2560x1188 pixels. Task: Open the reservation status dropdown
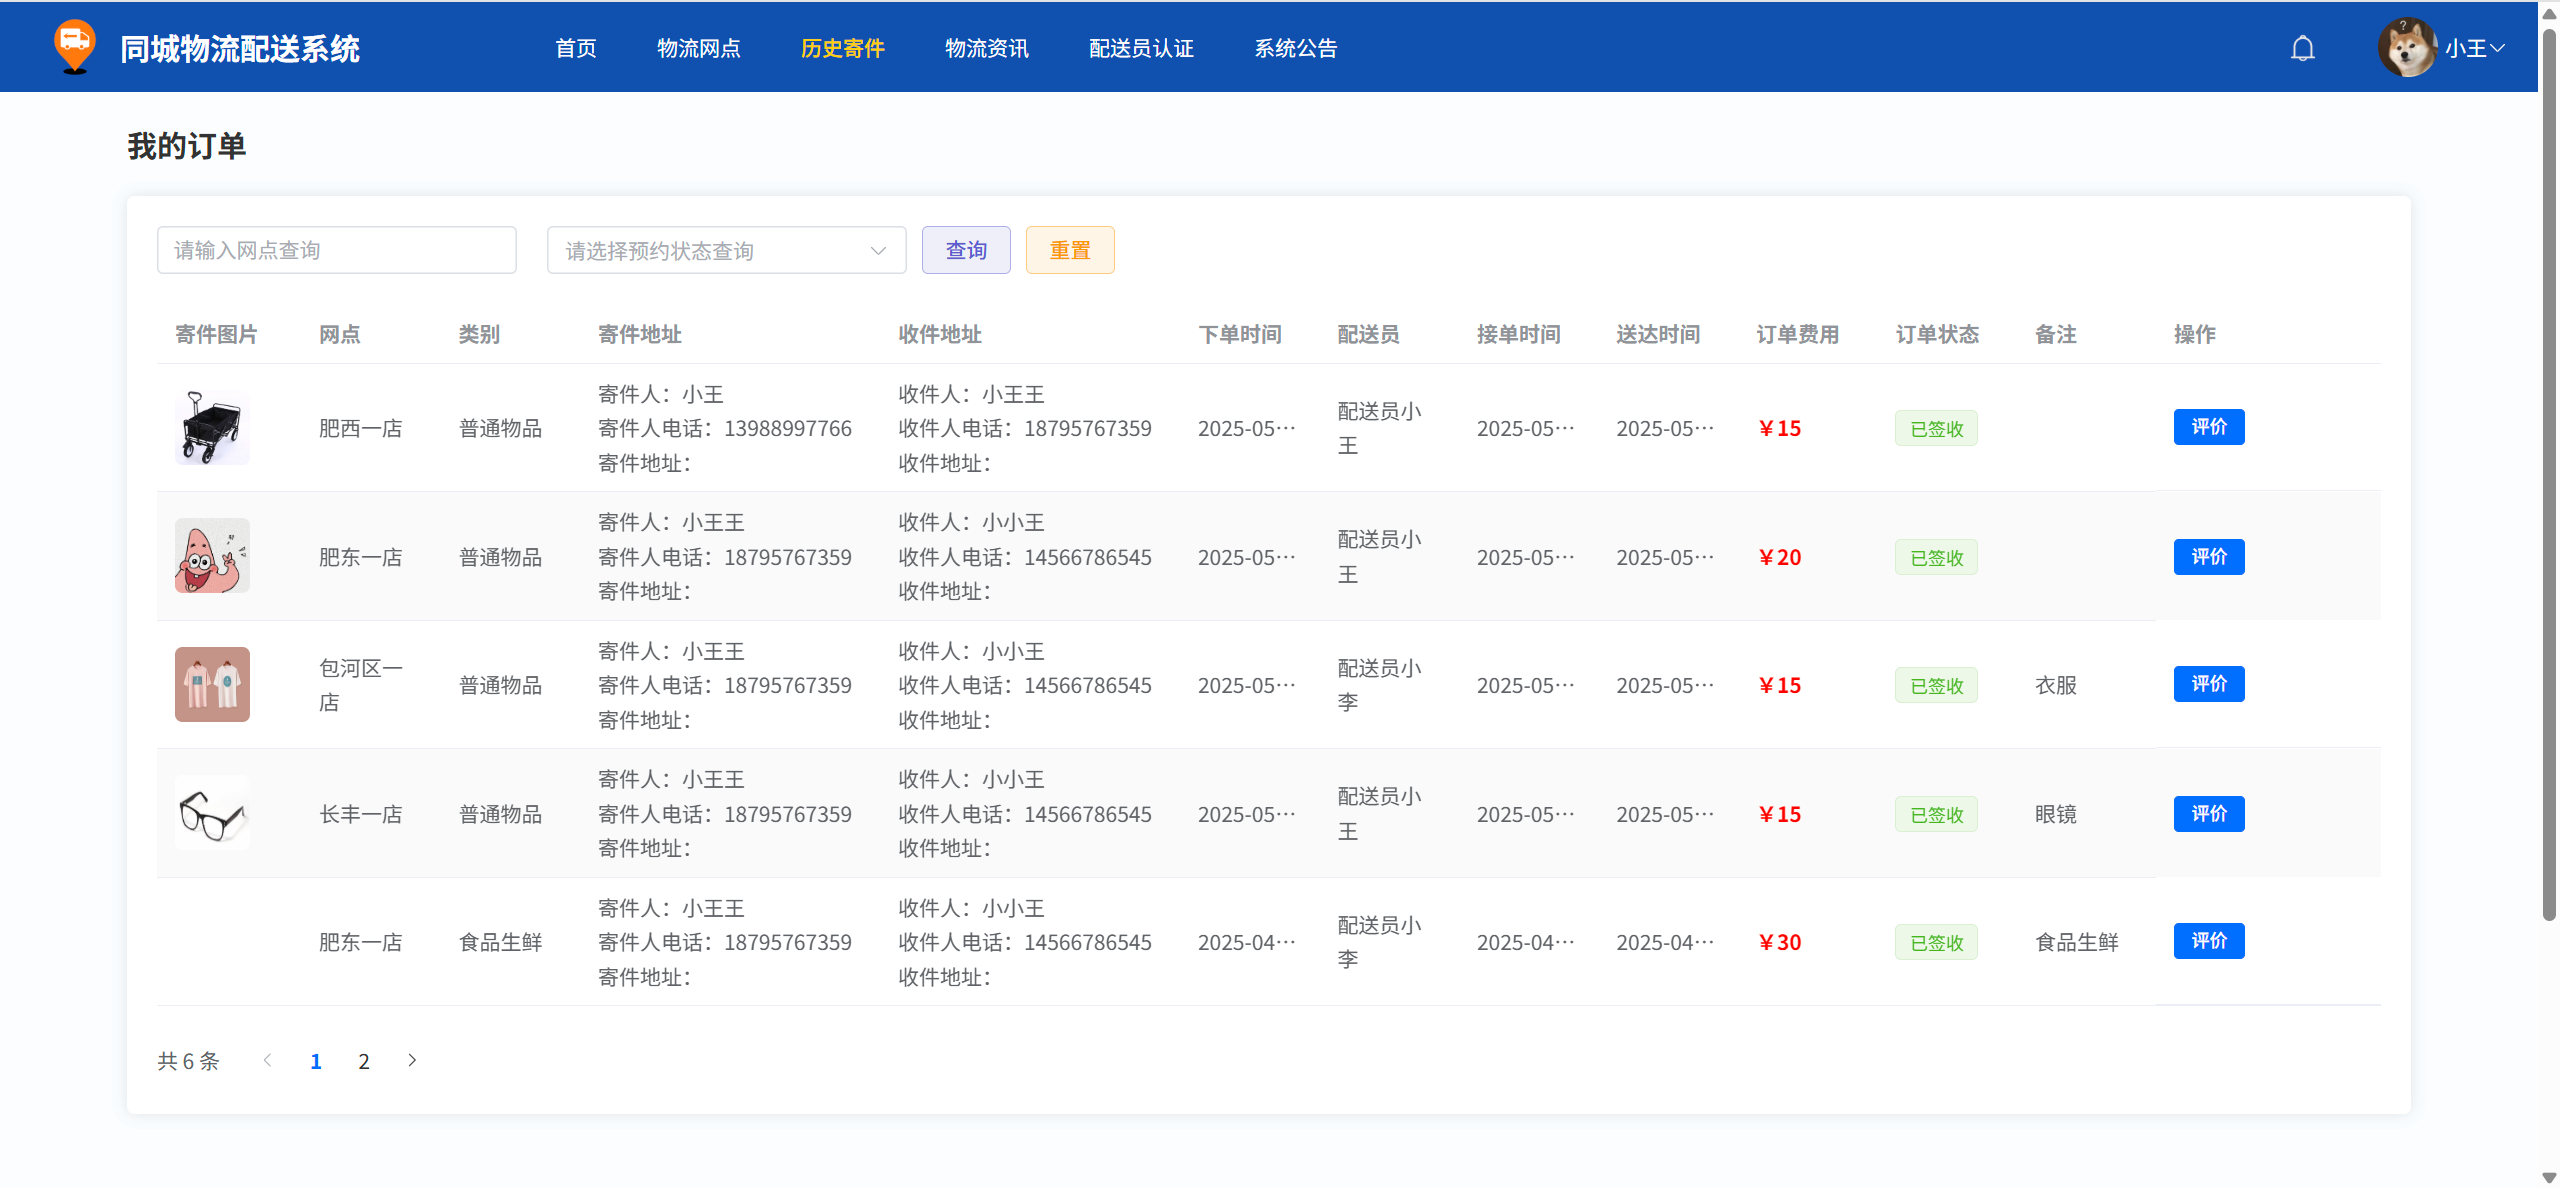click(726, 250)
